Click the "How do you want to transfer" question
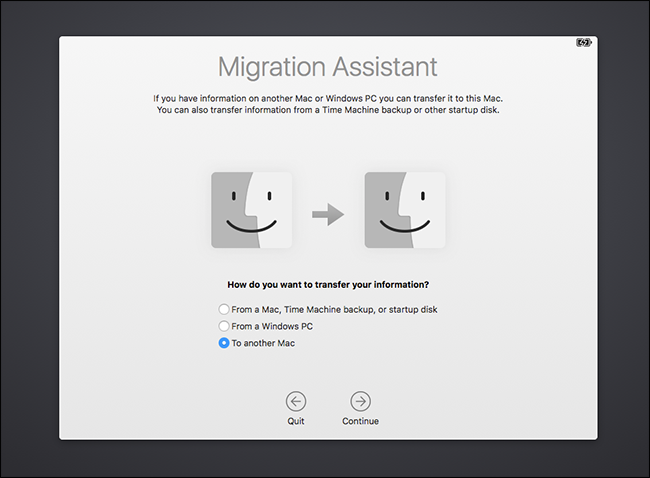 [328, 284]
